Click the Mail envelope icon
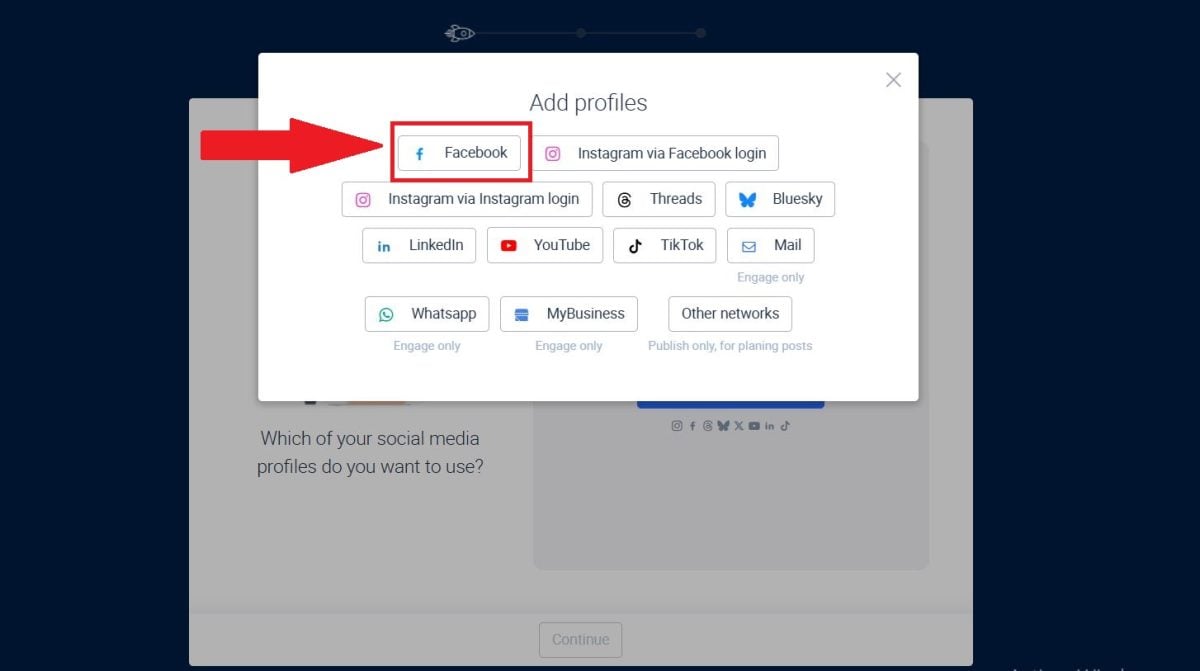Viewport: 1200px width, 671px height. click(x=749, y=246)
